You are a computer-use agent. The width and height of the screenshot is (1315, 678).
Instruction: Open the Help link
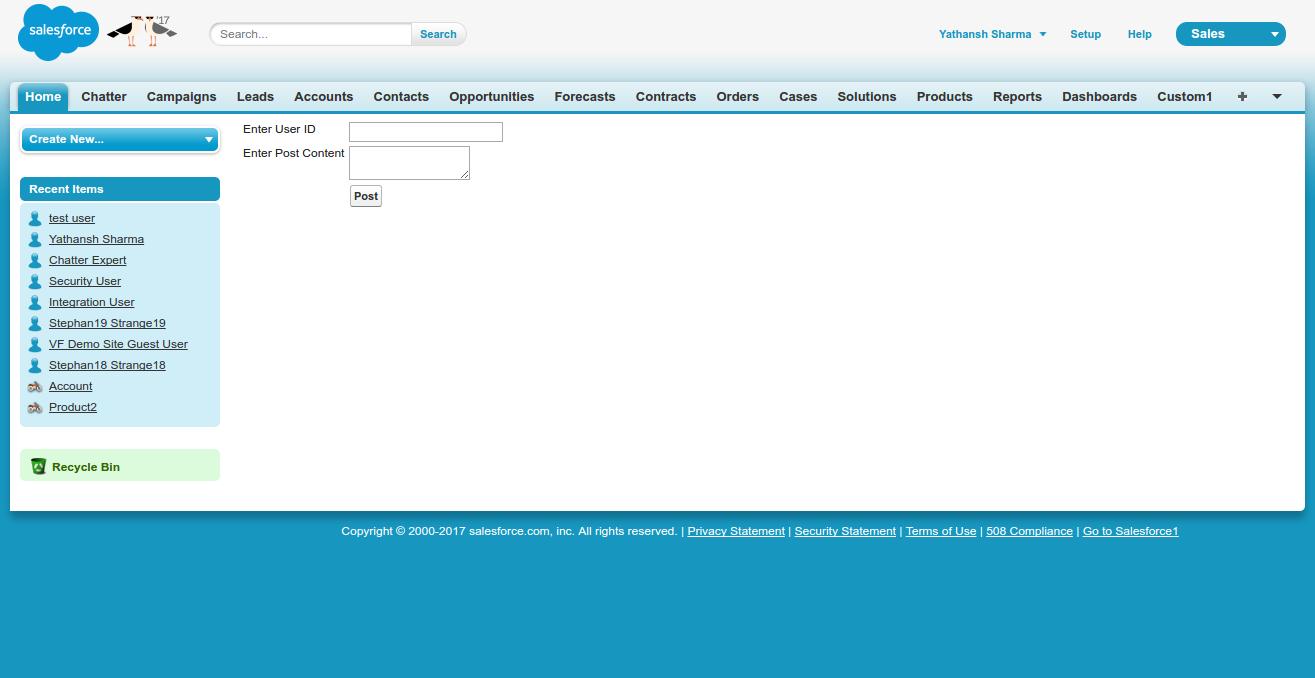tap(1139, 34)
